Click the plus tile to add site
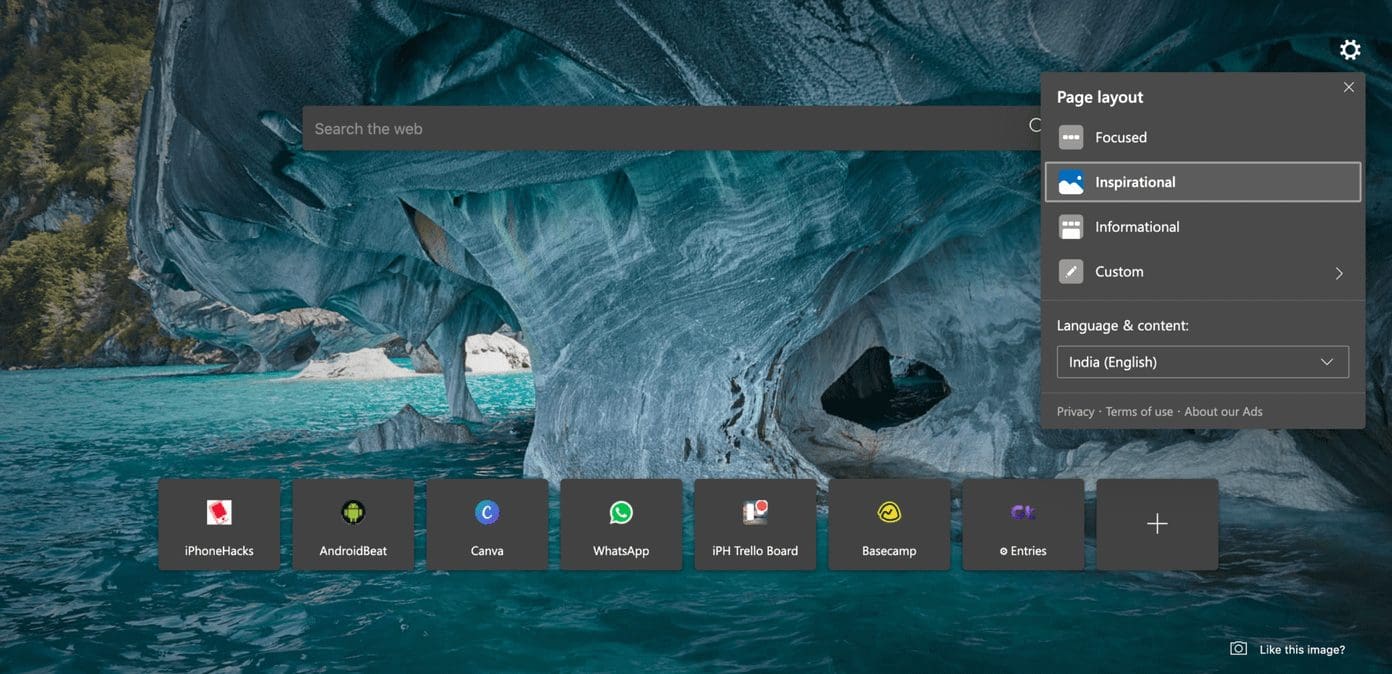Image resolution: width=1392 pixels, height=674 pixels. [1157, 524]
